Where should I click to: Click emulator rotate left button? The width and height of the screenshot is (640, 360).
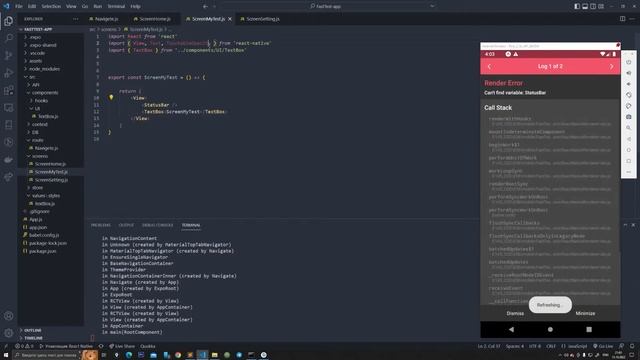click(x=629, y=95)
